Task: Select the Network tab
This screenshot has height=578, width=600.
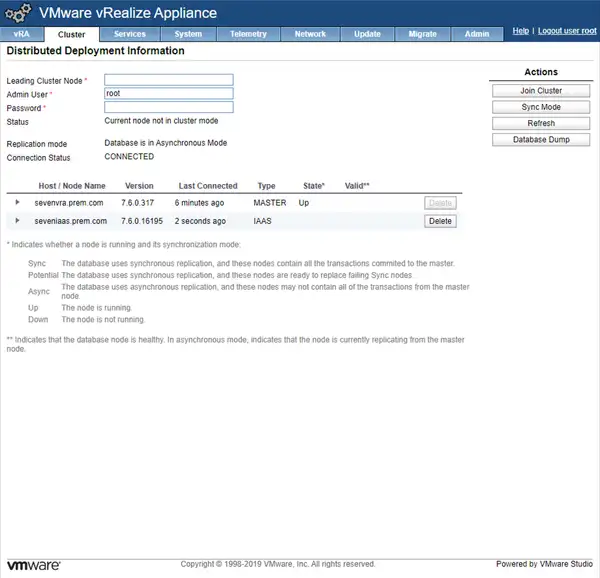Action: coord(310,34)
